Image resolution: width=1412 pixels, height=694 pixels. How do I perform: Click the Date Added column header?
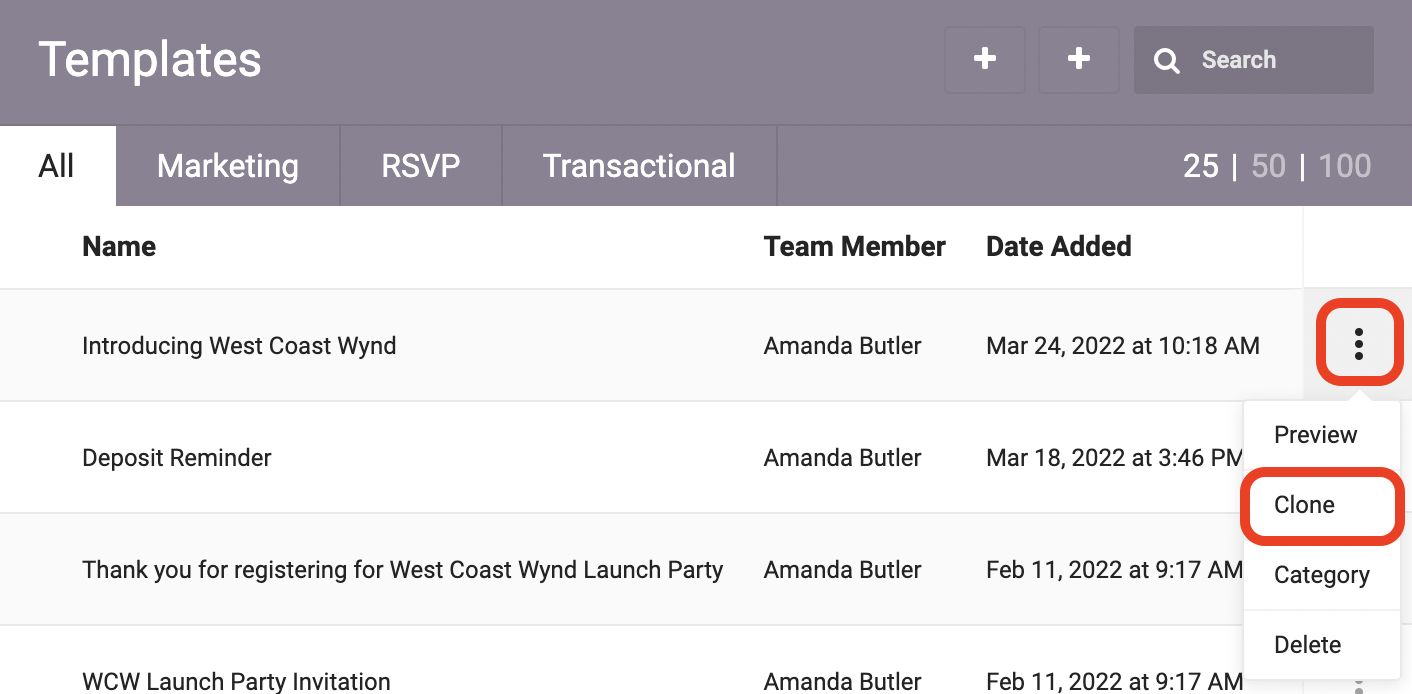pos(1058,246)
